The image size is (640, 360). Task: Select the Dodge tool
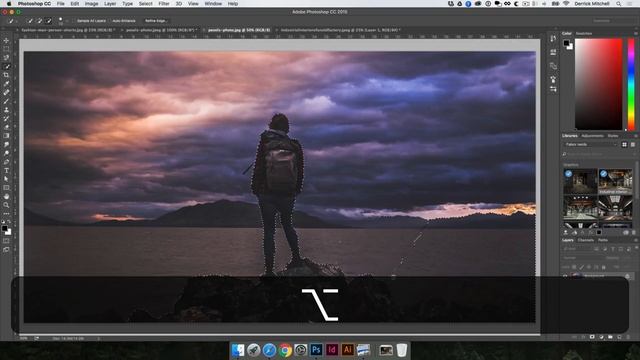point(6,153)
